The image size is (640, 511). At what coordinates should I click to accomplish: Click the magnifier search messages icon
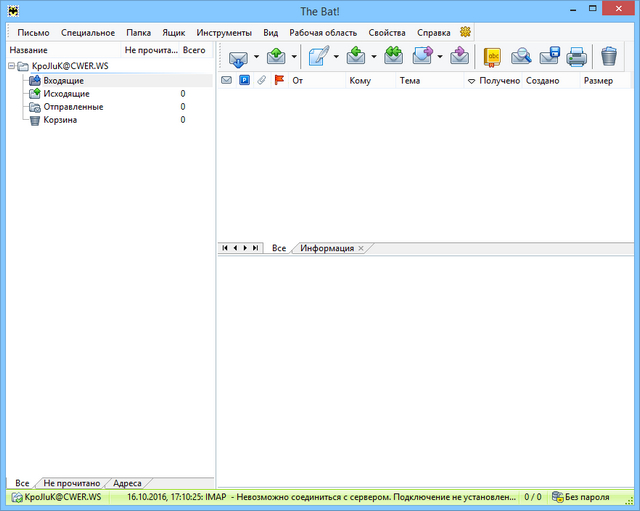[x=521, y=57]
